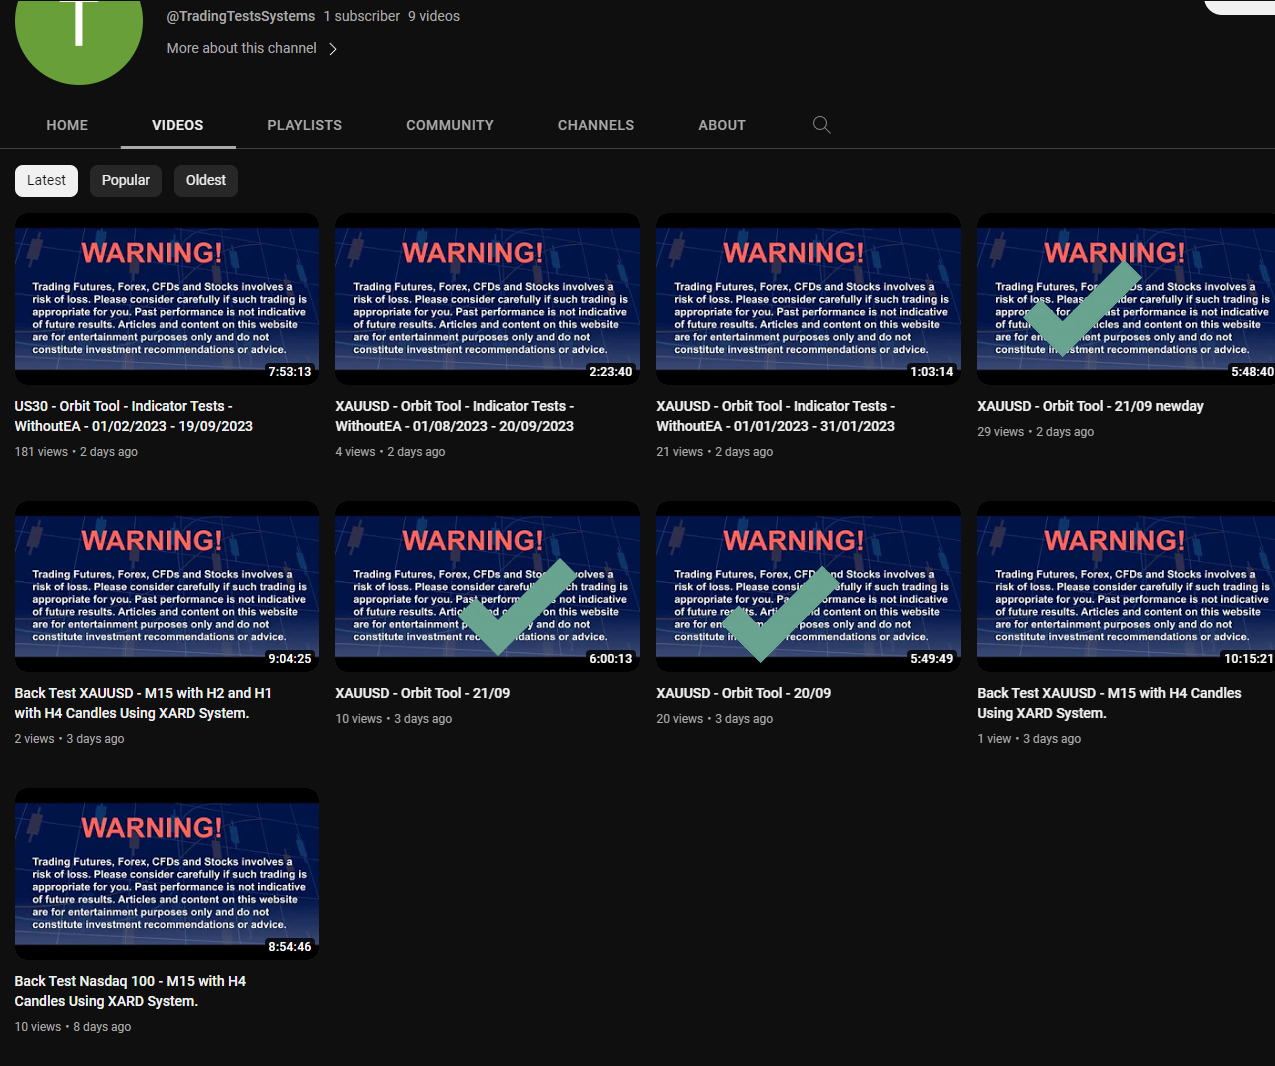This screenshot has height=1066, width=1275.
Task: Click title XAUUSD - Orbit Tool - 21/09 newday
Action: [x=1090, y=406]
